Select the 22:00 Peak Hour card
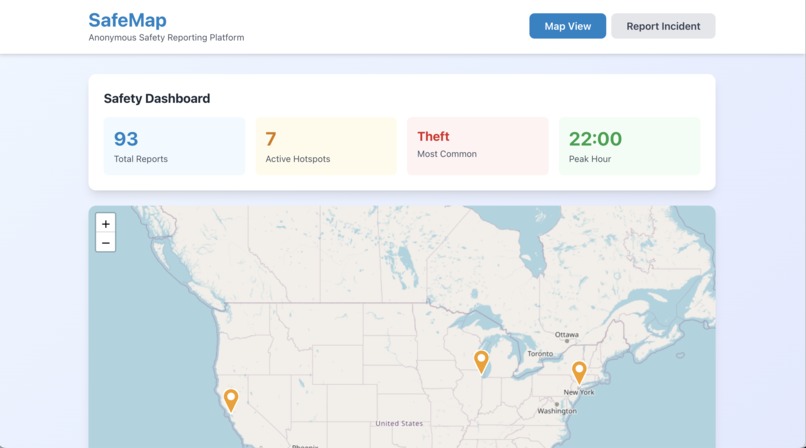806x448 pixels. click(x=629, y=146)
